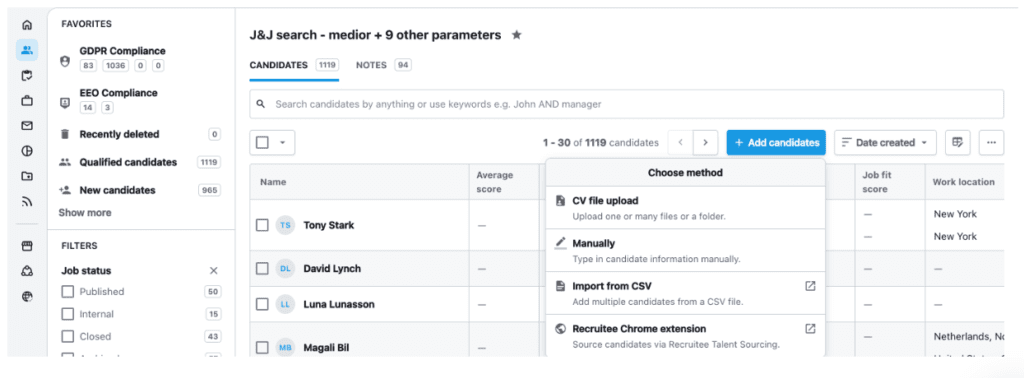Open the RSS feed sidebar icon

click(27, 202)
